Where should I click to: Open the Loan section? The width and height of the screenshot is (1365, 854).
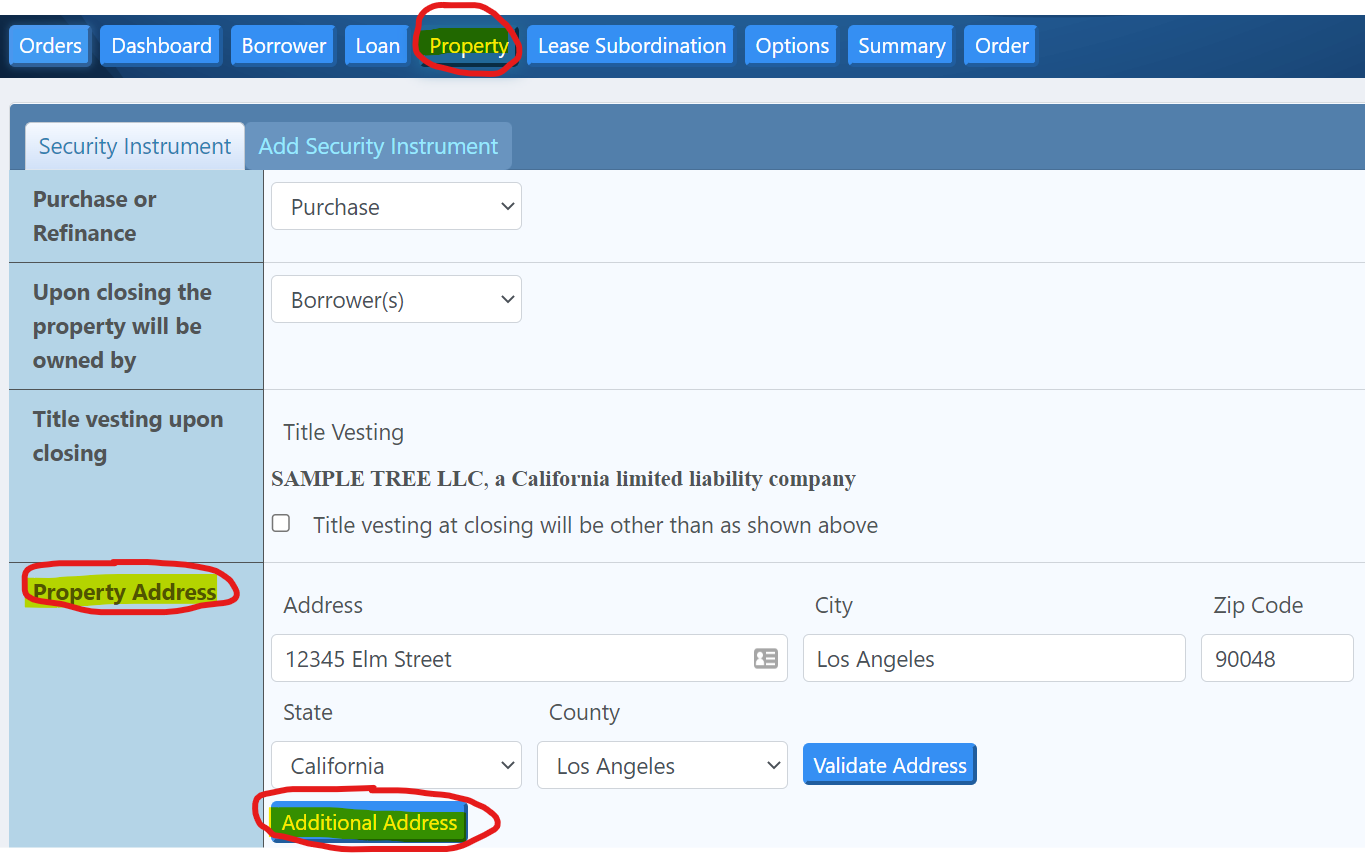point(376,45)
